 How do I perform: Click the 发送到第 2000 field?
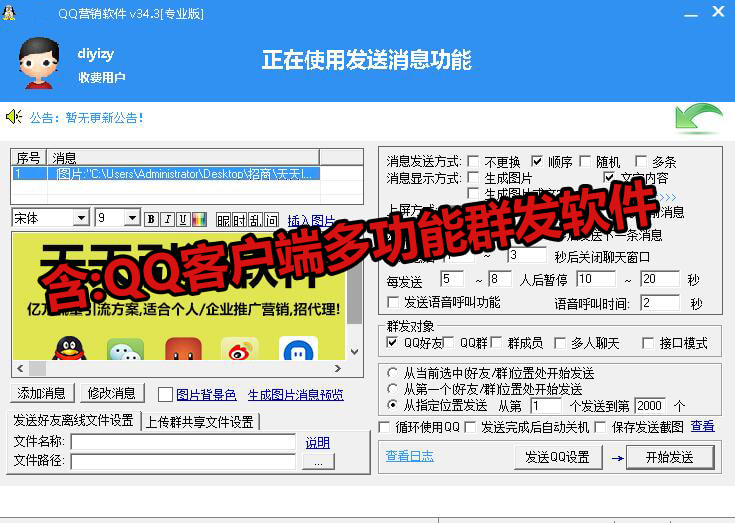click(x=649, y=405)
